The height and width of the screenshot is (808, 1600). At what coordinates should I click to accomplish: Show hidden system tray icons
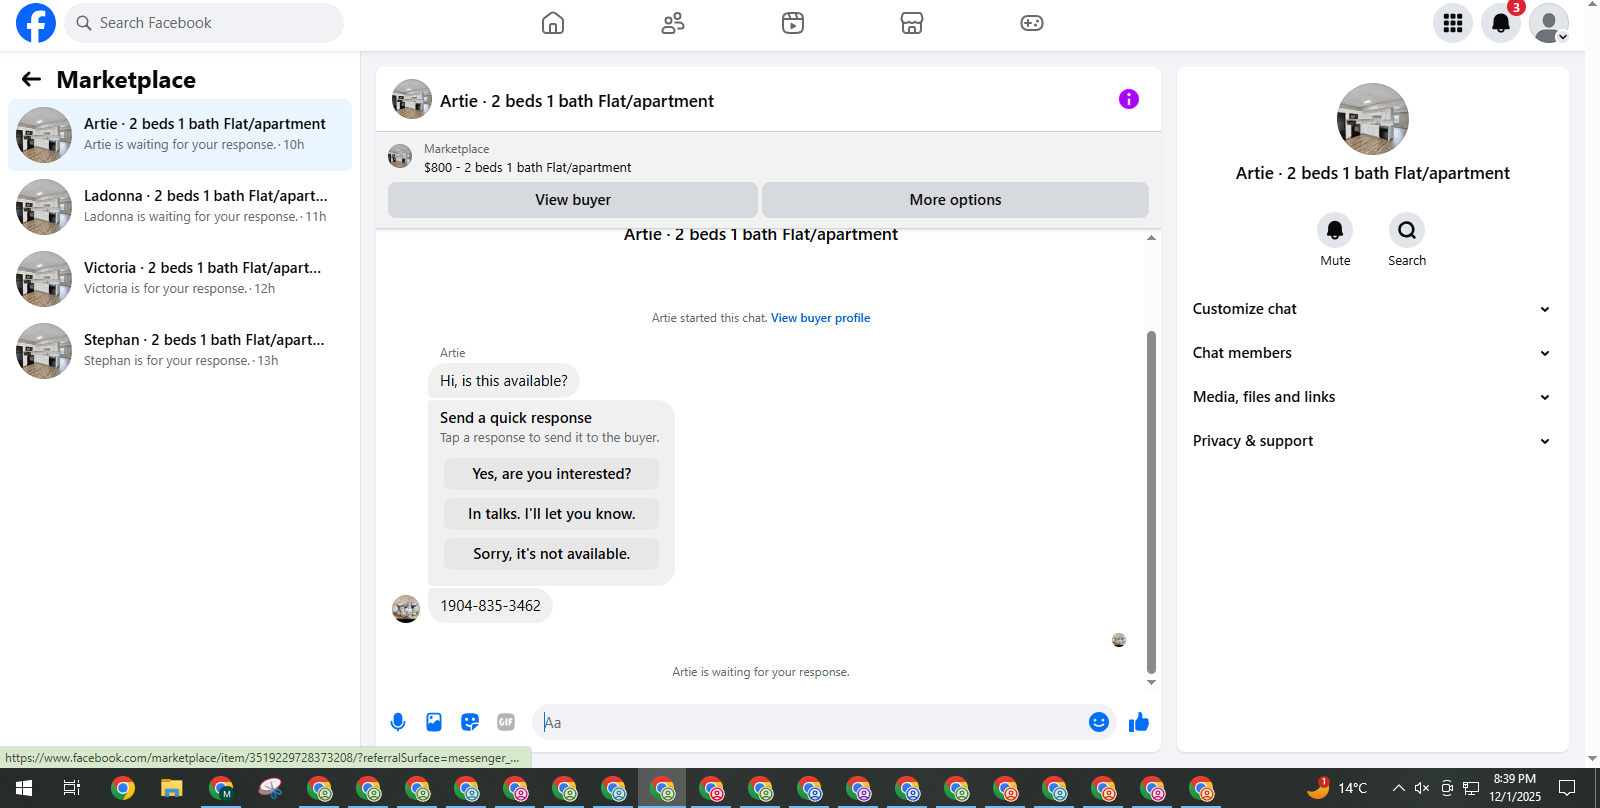[1398, 788]
